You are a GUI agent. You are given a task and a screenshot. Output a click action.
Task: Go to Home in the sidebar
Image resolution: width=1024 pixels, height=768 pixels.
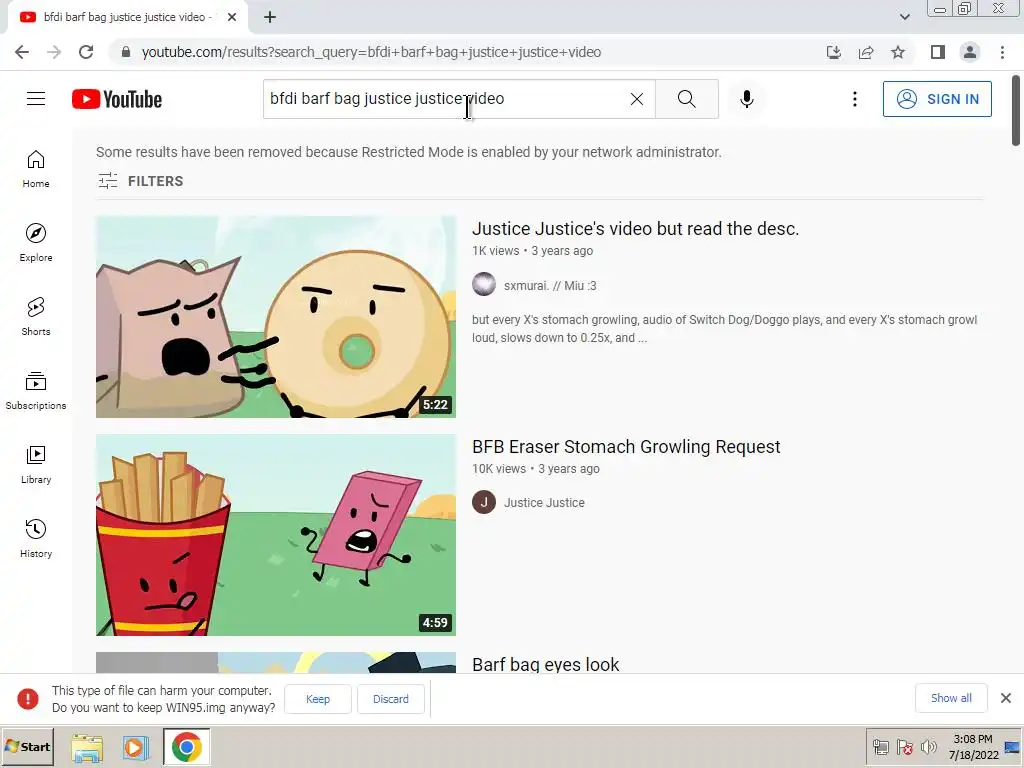(x=36, y=169)
